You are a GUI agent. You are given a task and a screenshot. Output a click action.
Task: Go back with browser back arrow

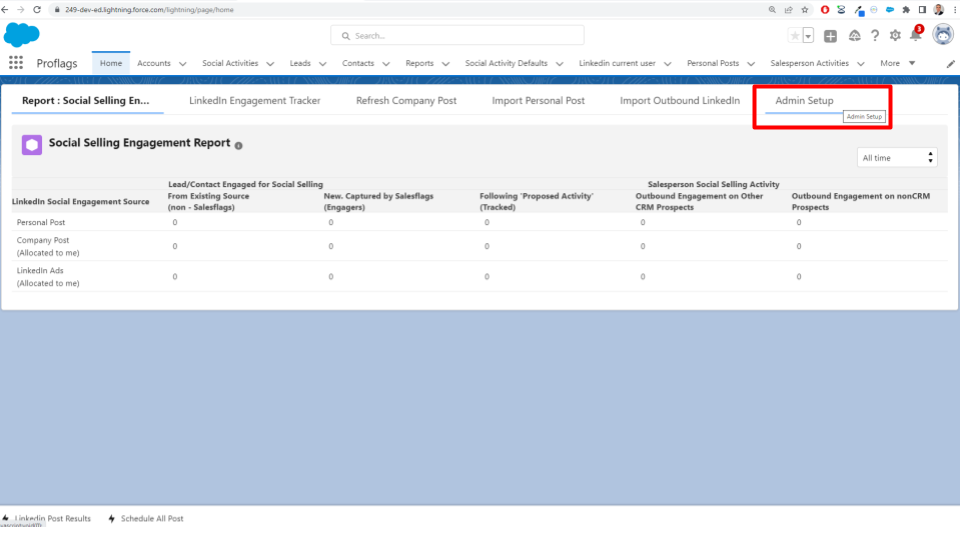[x=5, y=10]
